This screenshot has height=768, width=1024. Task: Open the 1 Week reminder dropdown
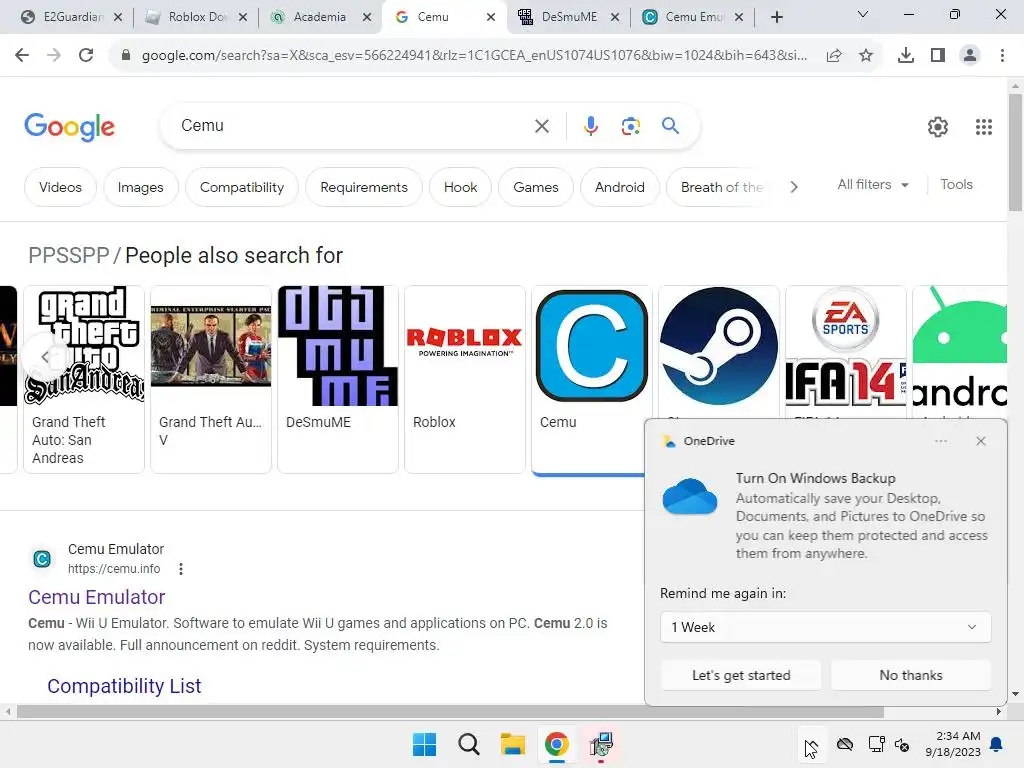click(825, 627)
